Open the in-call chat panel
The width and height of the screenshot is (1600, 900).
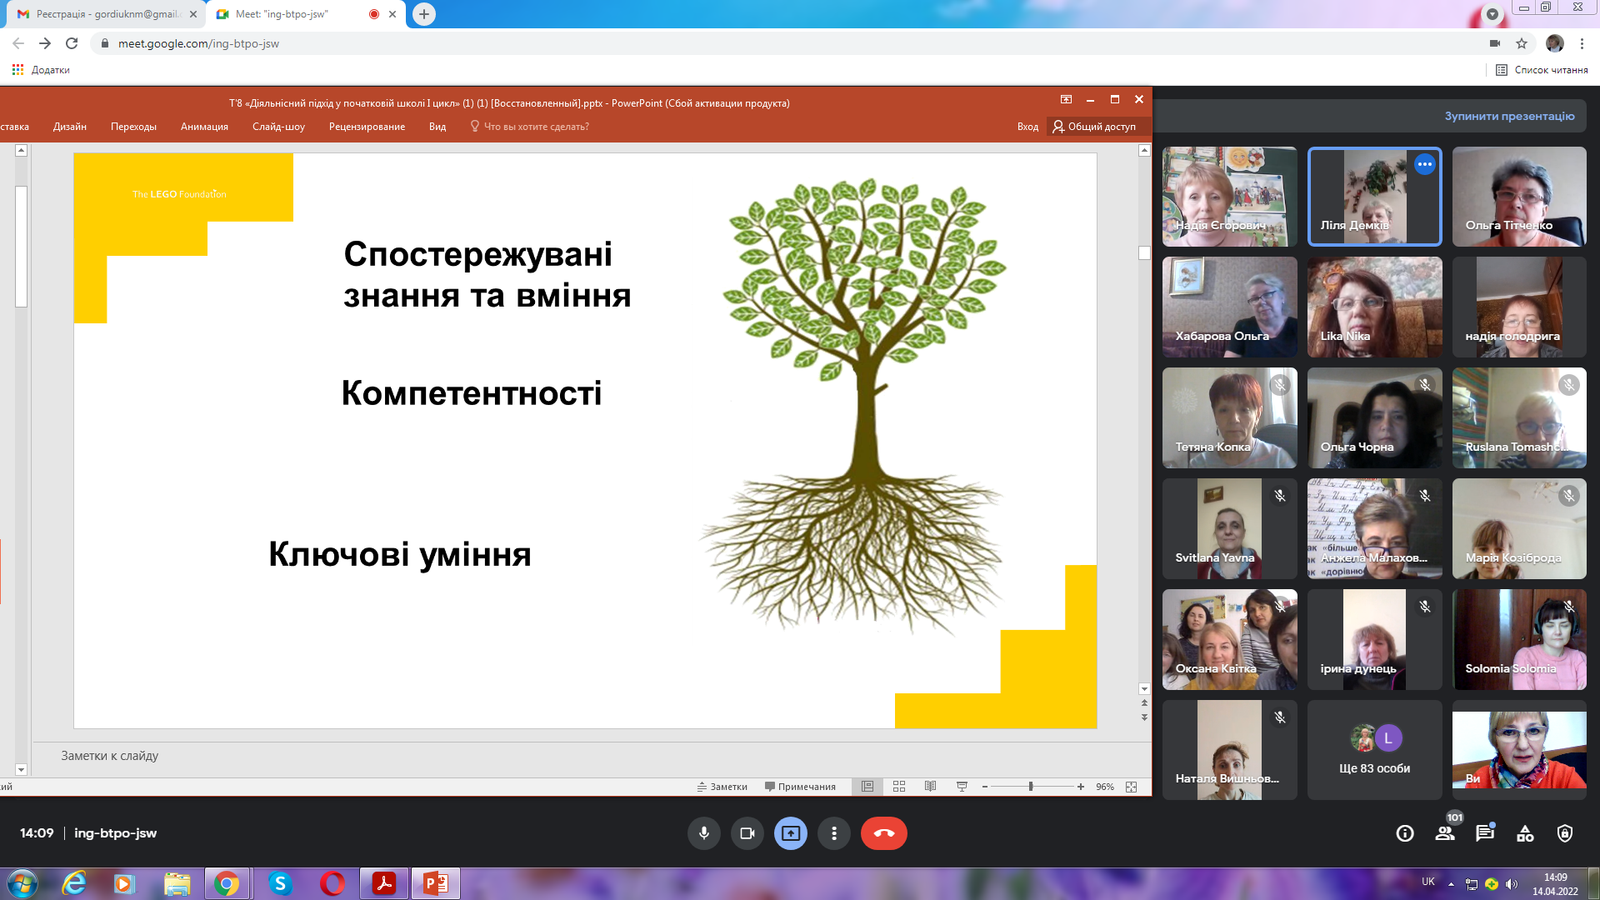(1485, 833)
